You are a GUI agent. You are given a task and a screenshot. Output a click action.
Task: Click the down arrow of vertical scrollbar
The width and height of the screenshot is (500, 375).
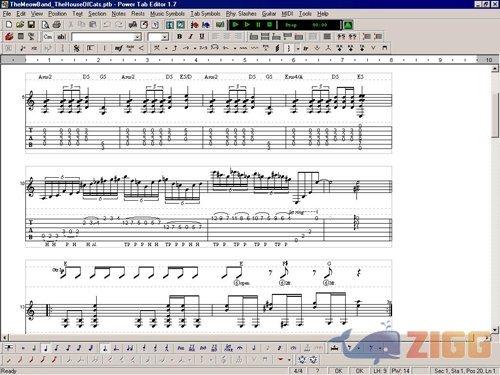coord(495,330)
